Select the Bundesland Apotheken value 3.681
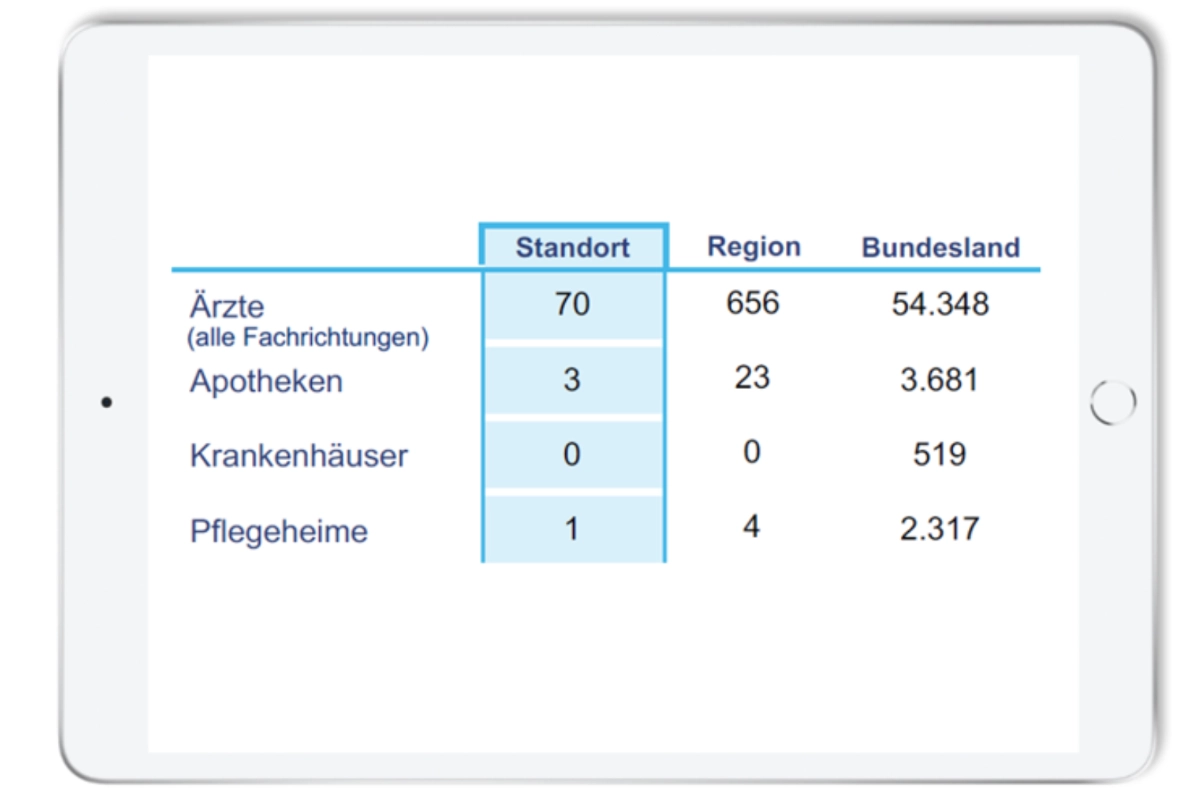The height and width of the screenshot is (800, 1200). pos(939,380)
